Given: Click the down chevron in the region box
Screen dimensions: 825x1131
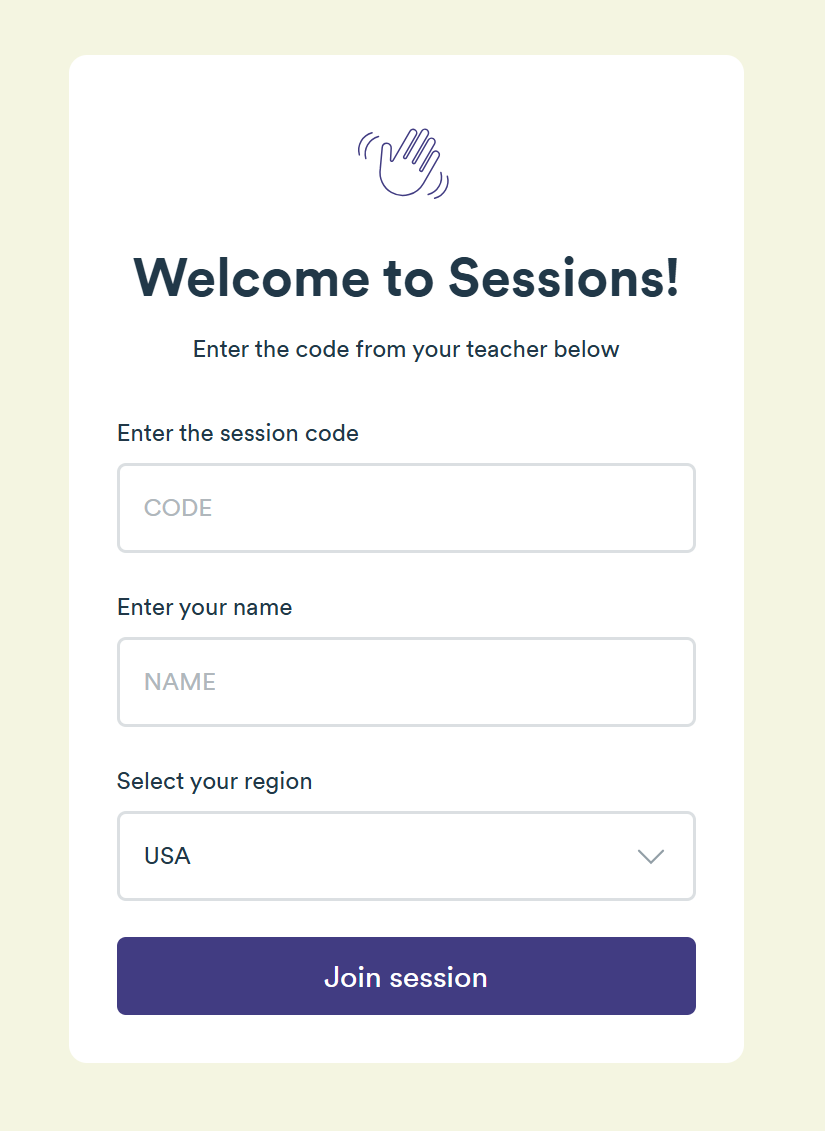Looking at the screenshot, I should [x=651, y=856].
